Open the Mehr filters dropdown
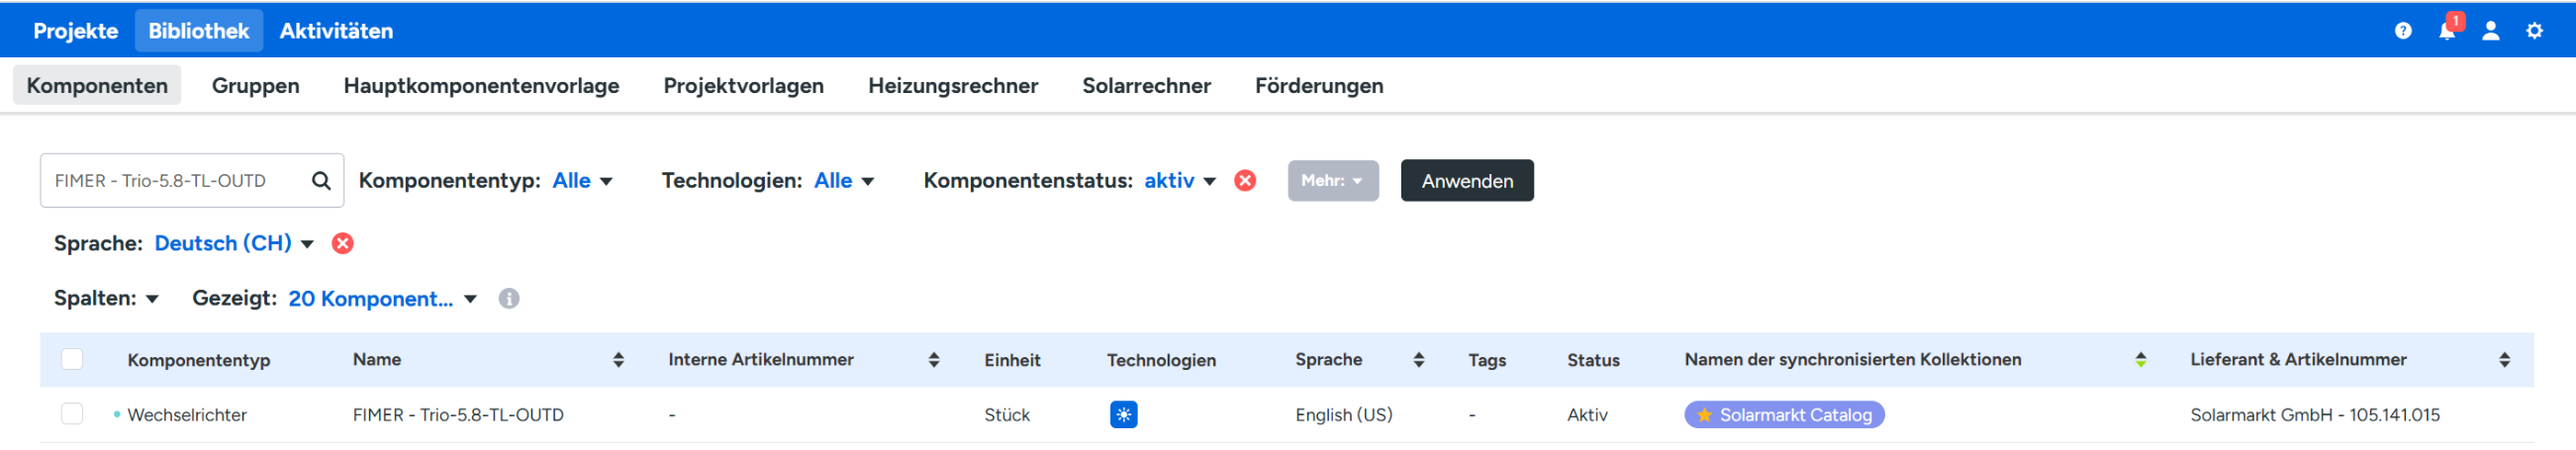The image size is (2576, 450). click(x=1332, y=181)
